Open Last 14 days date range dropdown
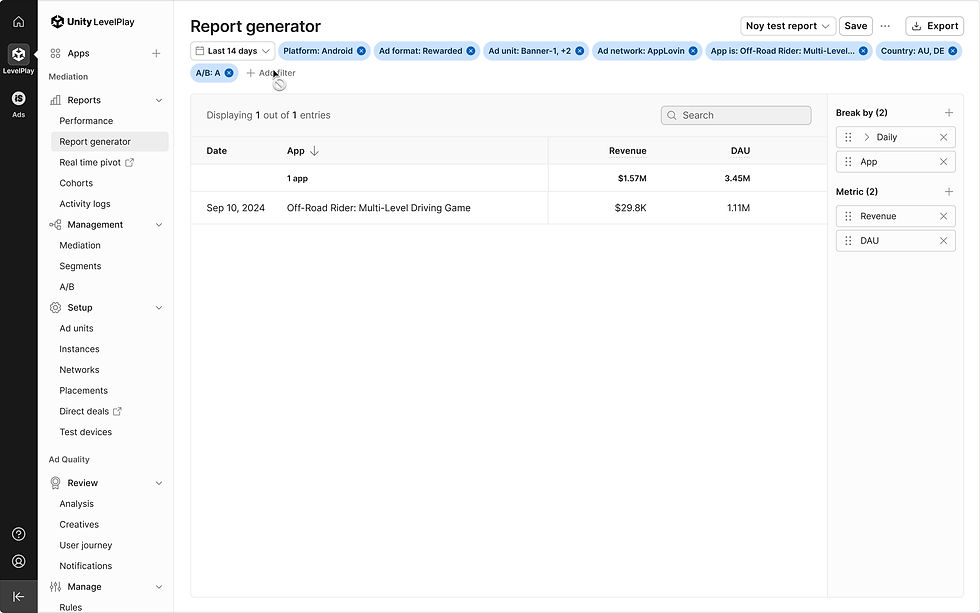The image size is (980, 613). point(232,51)
